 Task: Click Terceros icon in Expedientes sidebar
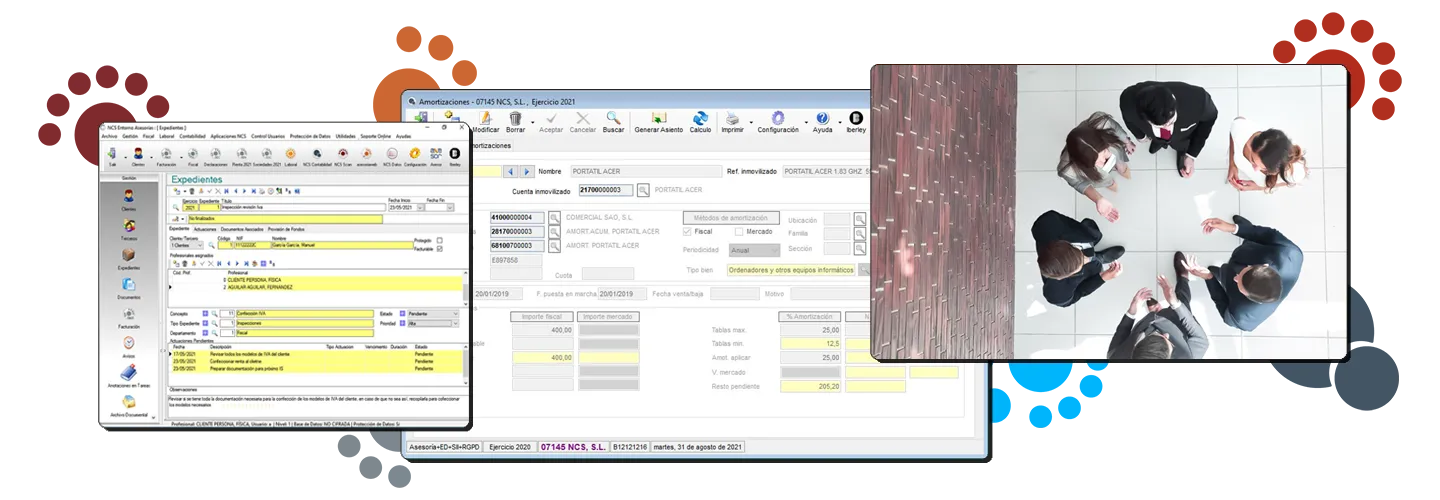[129, 226]
